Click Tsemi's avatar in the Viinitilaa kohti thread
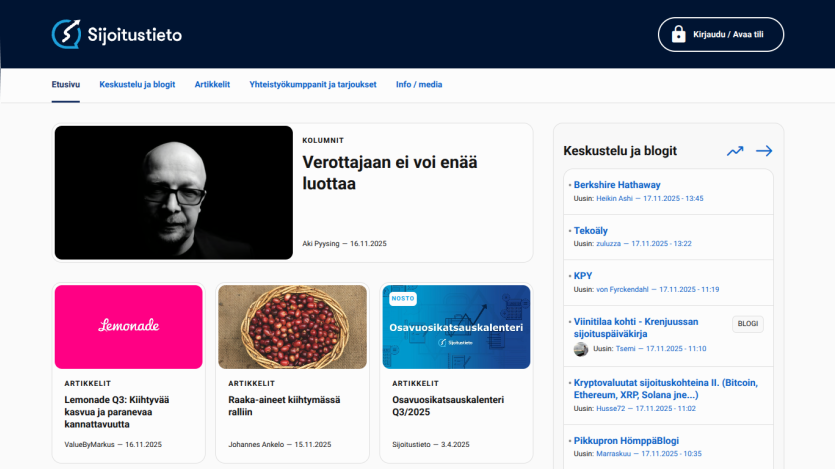The height and width of the screenshot is (469, 835). [580, 349]
